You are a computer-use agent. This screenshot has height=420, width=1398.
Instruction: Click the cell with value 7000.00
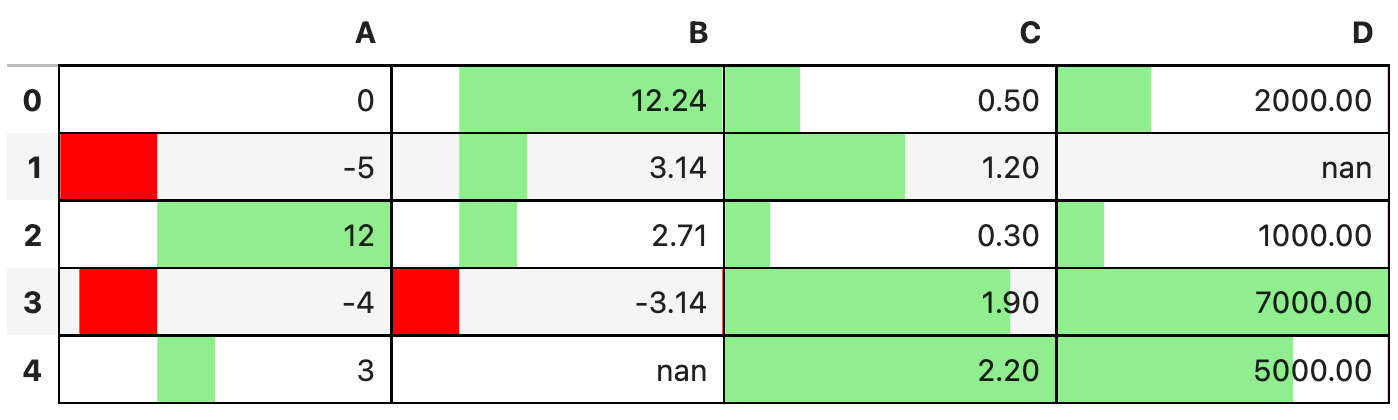(1222, 302)
